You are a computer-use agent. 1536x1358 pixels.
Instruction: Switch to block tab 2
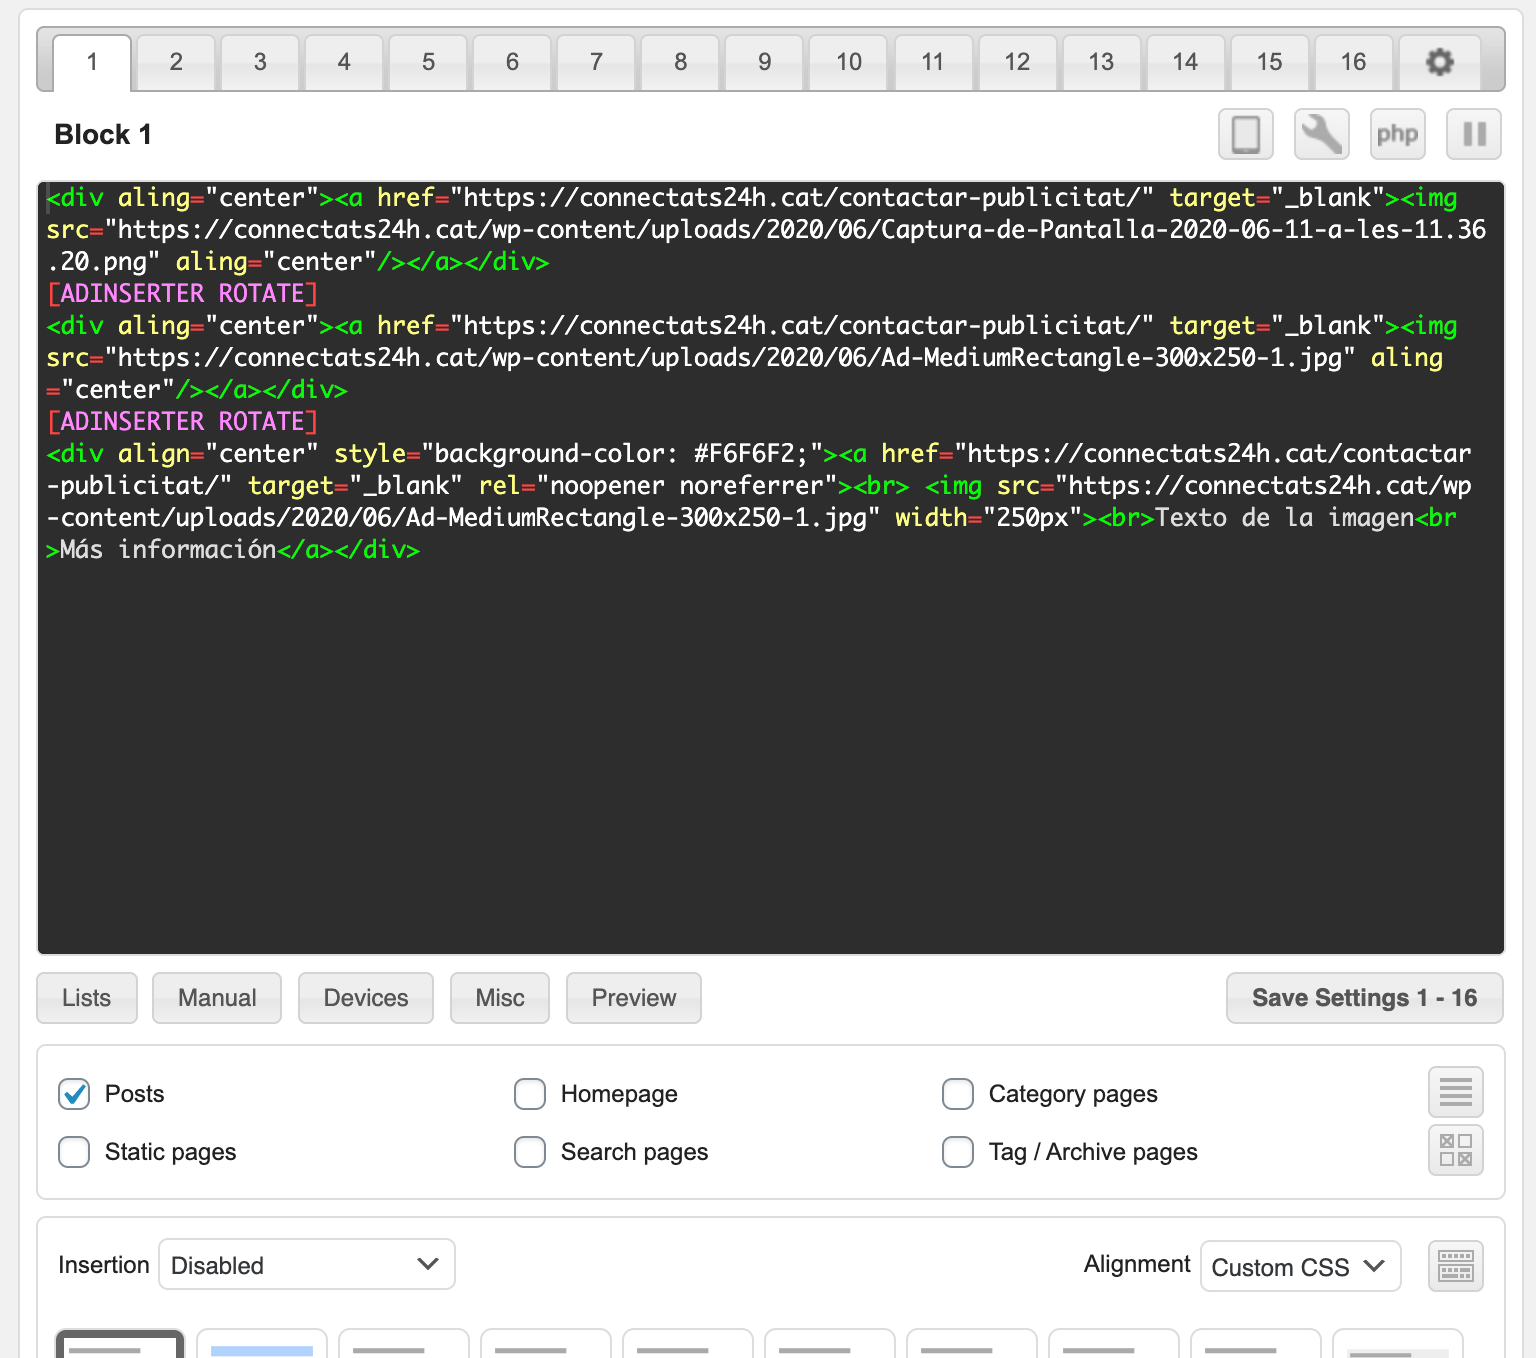[176, 63]
